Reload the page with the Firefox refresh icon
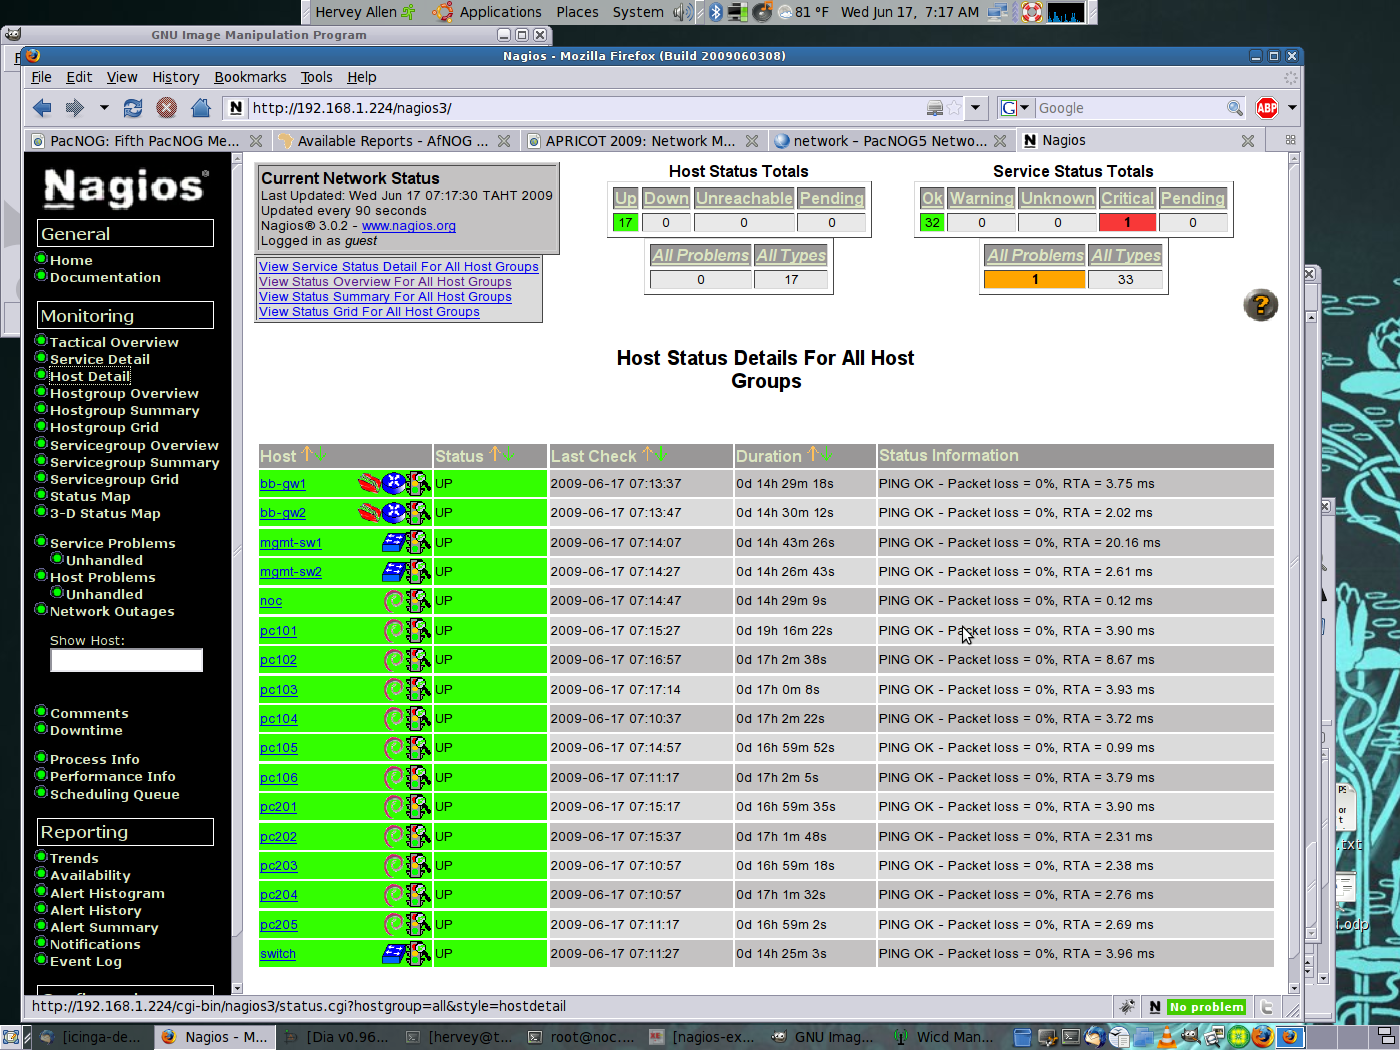Viewport: 1400px width, 1050px height. [x=133, y=108]
